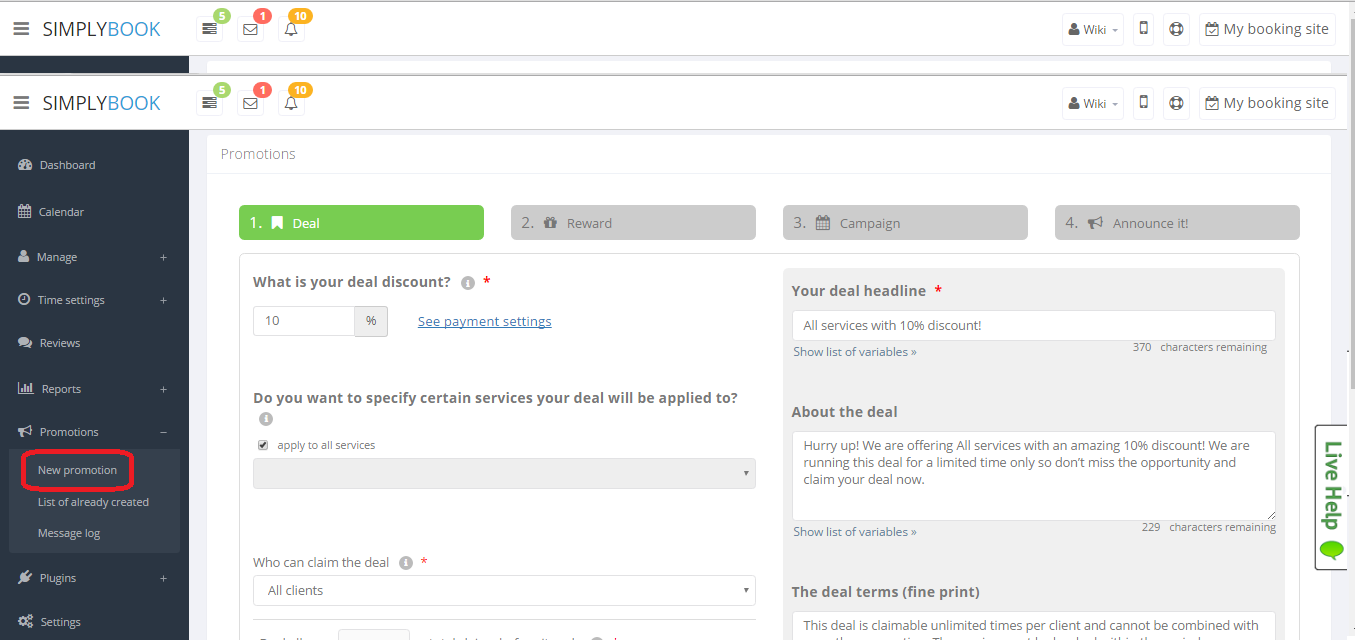Screen dimensions: 1355x640
Task: Click info icon above 'apply to all services'
Action: [265, 419]
